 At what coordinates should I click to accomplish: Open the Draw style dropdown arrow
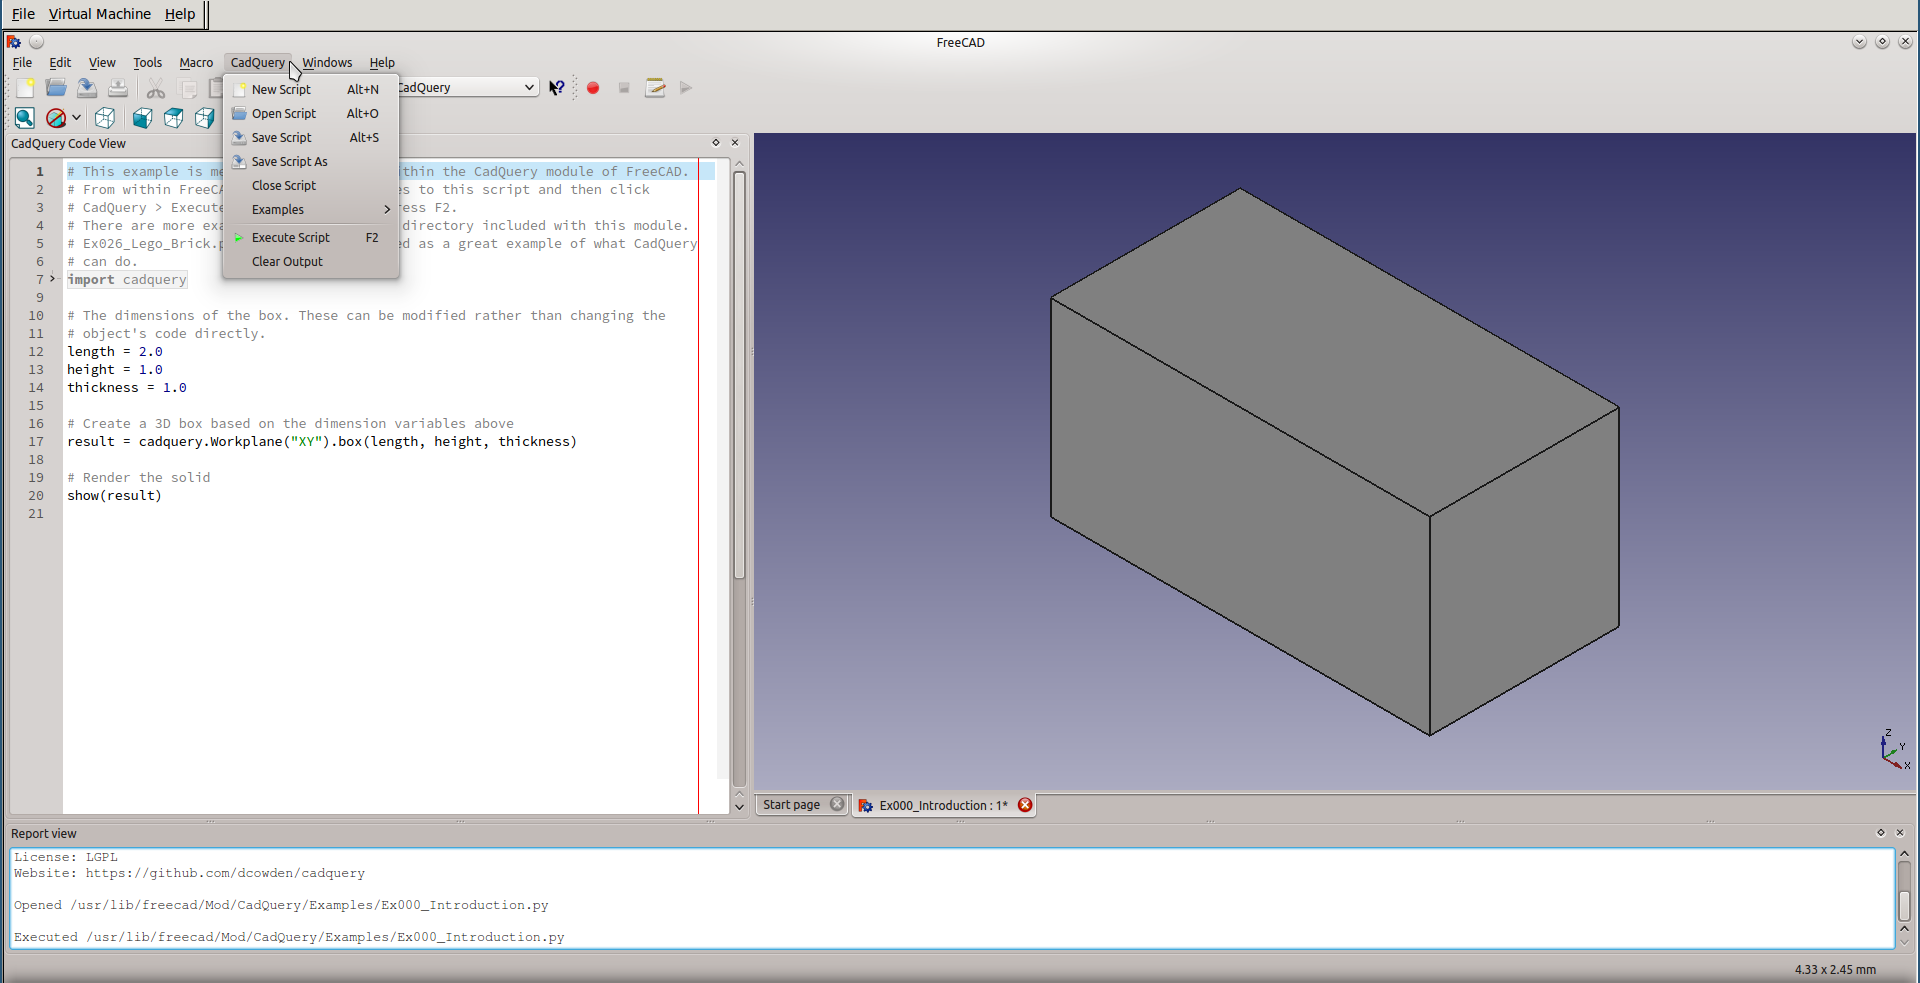tap(76, 118)
